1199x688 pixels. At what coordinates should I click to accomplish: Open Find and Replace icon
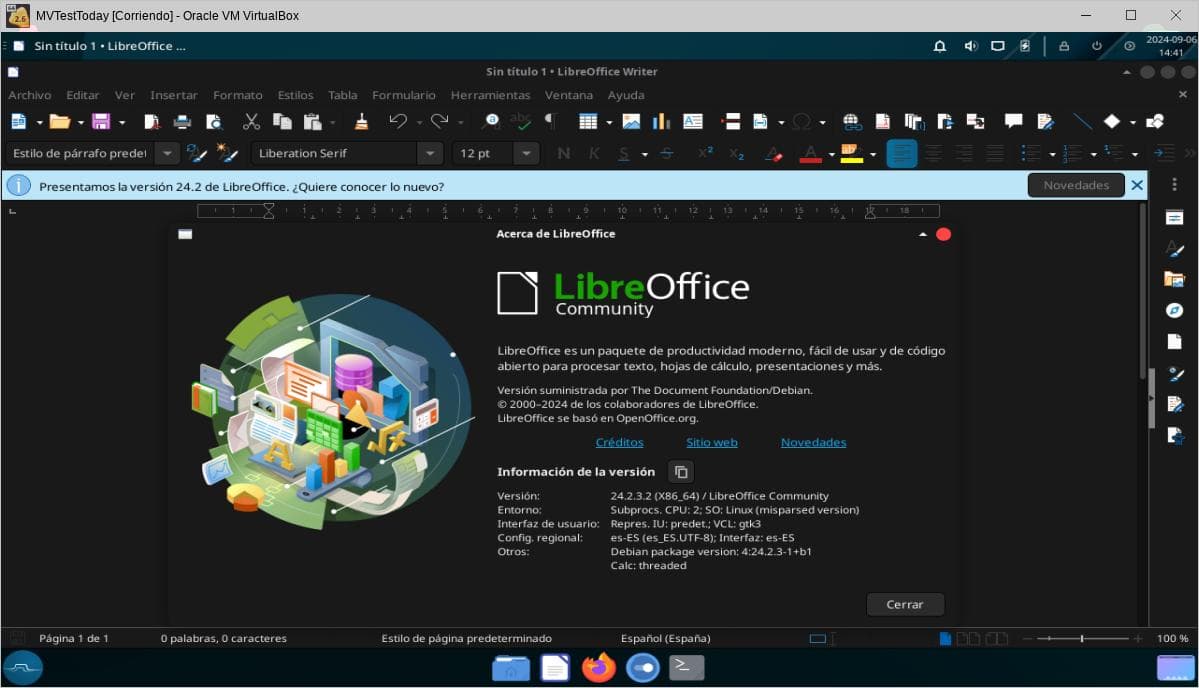[x=492, y=122]
